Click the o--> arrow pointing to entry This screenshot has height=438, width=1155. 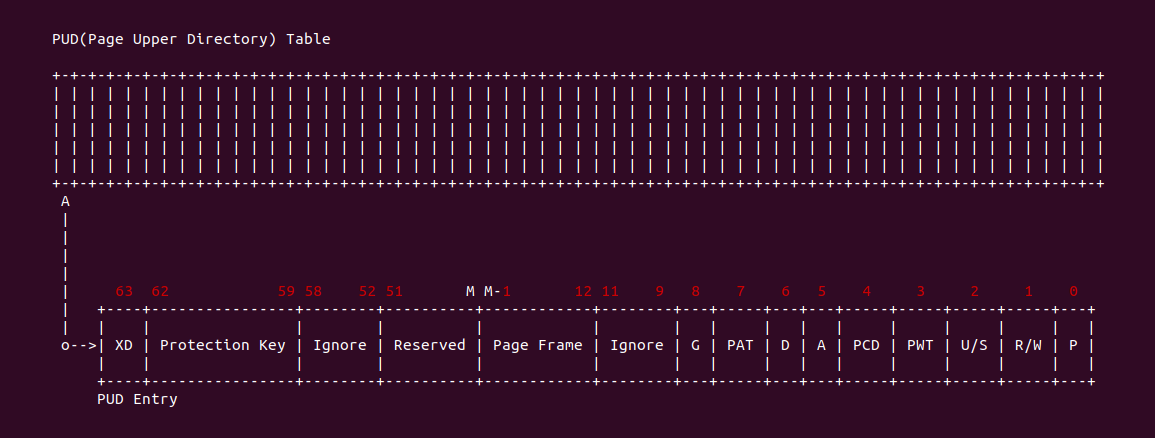(79, 345)
